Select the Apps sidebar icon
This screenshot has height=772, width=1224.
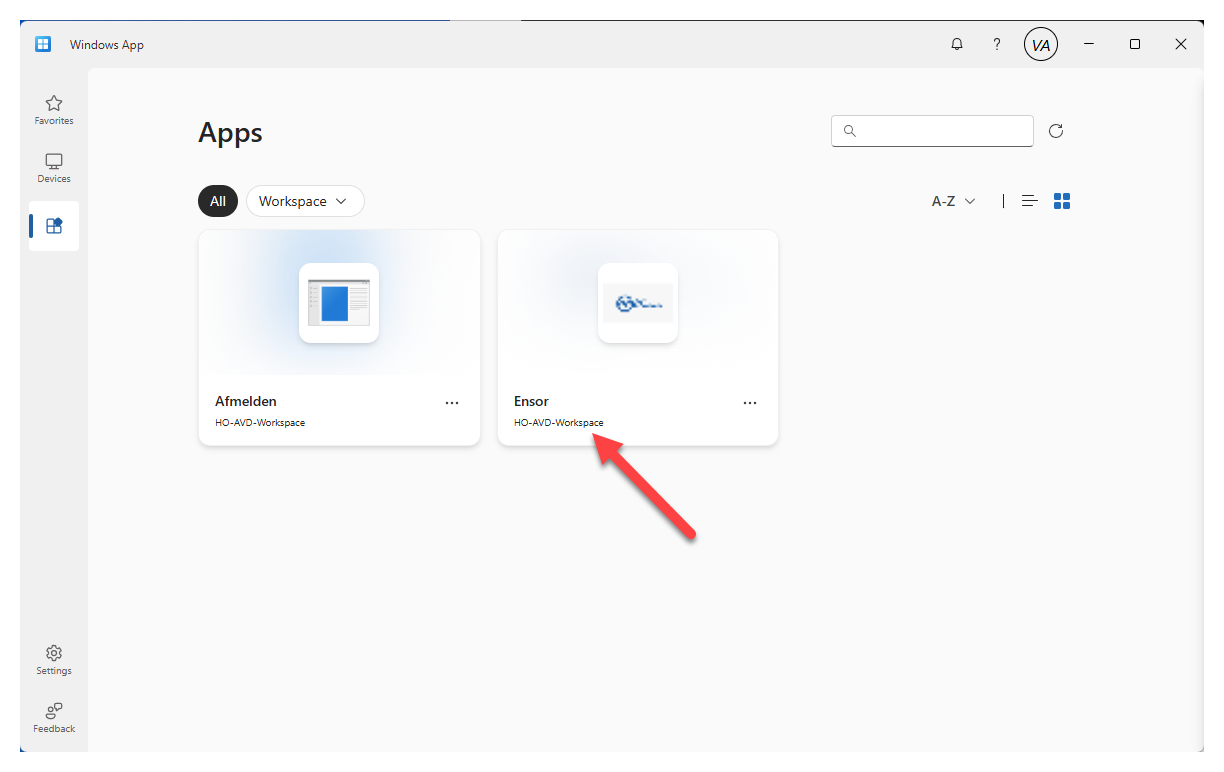[x=54, y=226]
